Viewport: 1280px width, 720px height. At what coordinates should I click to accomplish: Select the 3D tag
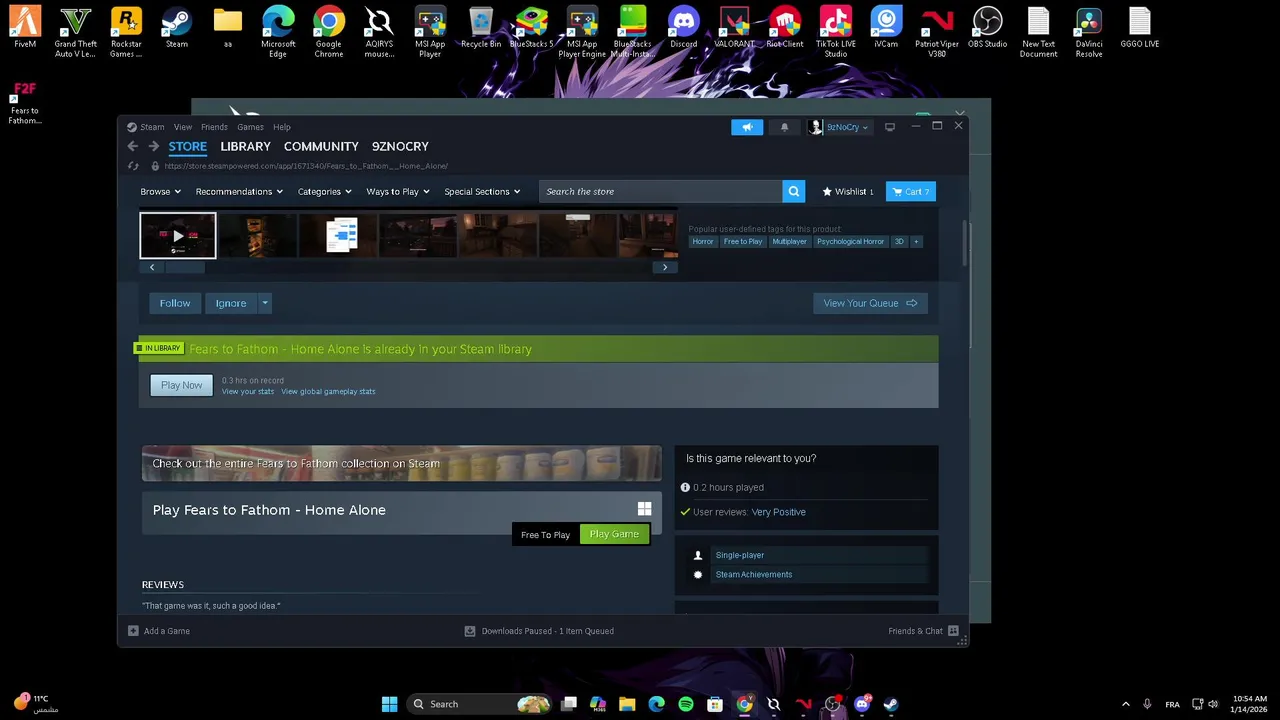click(899, 241)
